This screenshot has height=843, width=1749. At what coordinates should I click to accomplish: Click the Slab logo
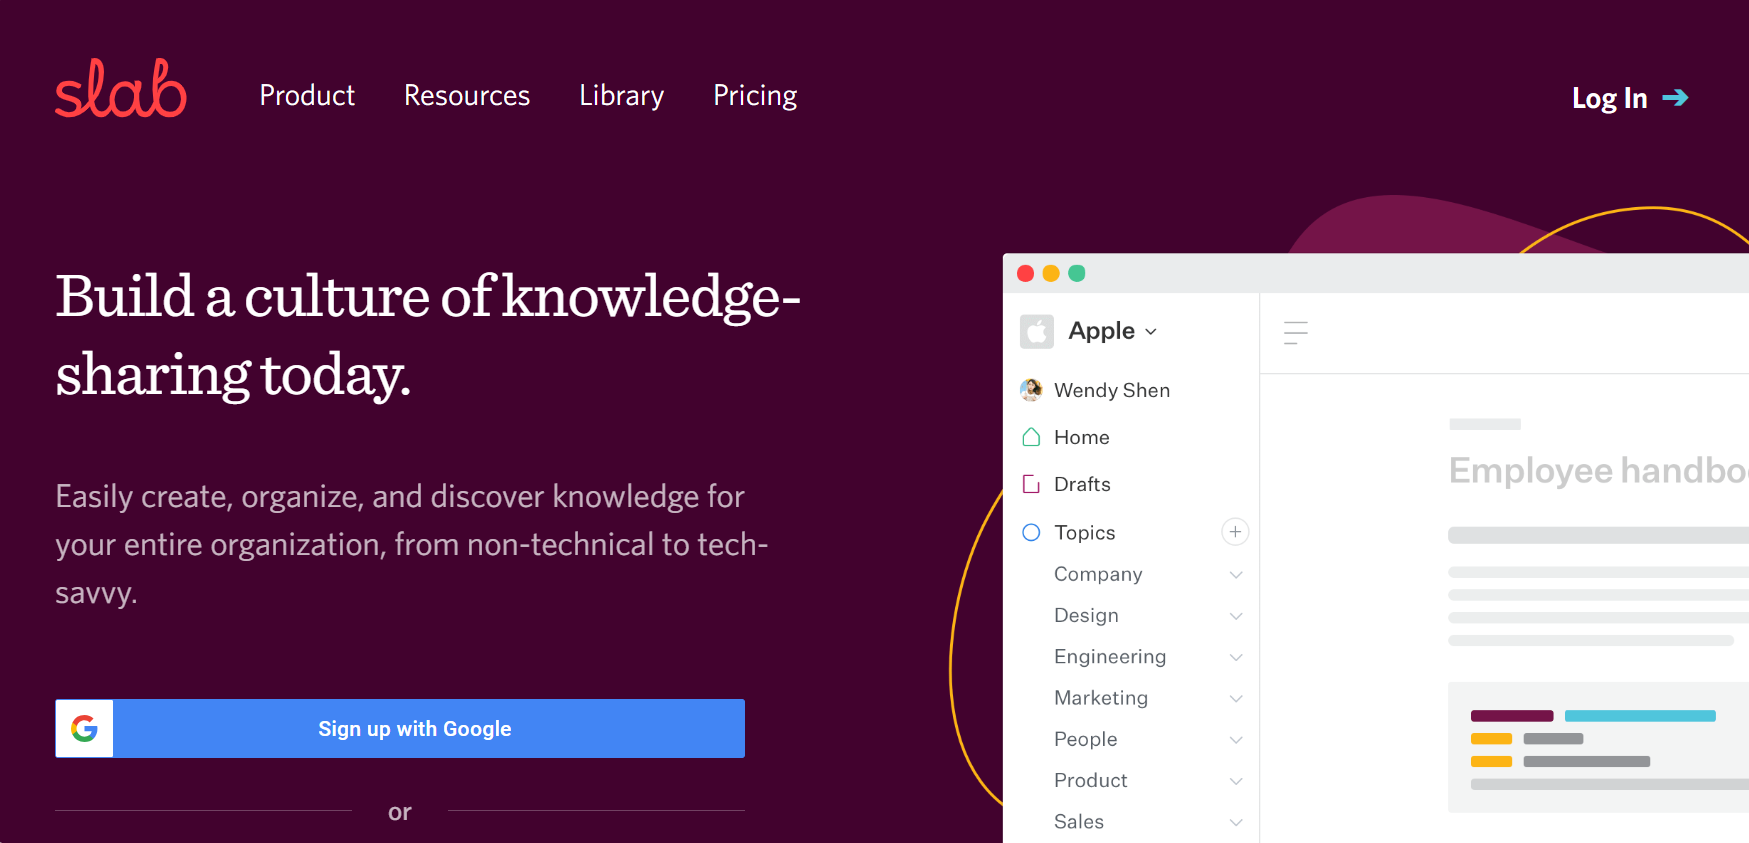[x=121, y=89]
